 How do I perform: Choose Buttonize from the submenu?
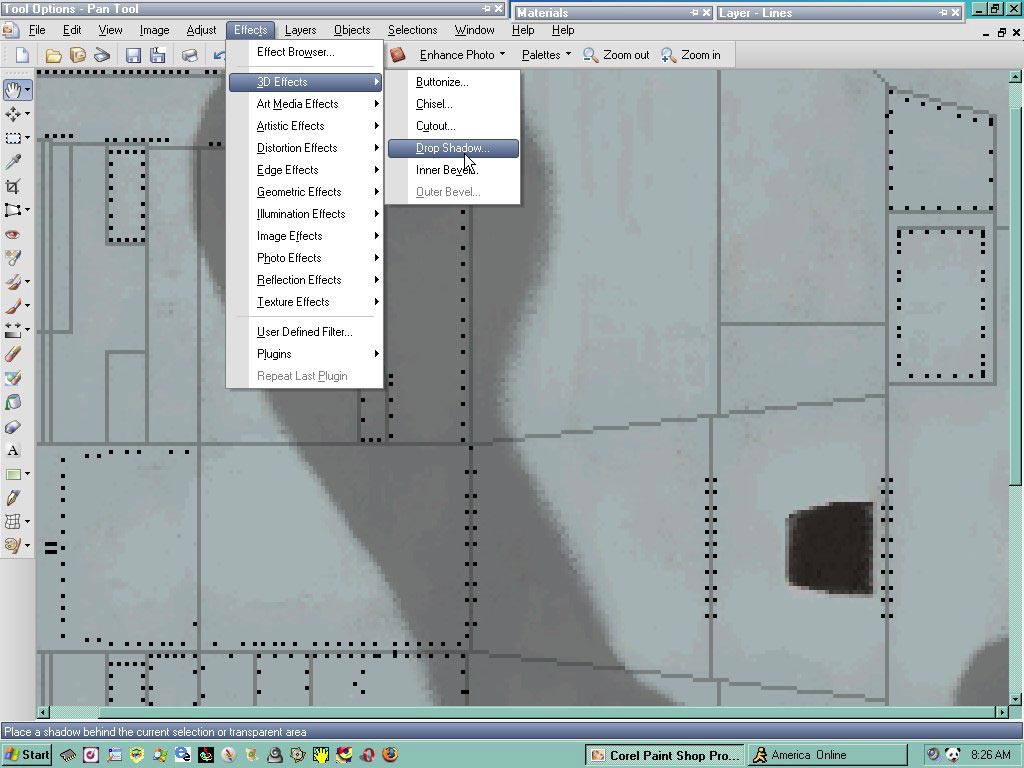[x=453, y=82]
